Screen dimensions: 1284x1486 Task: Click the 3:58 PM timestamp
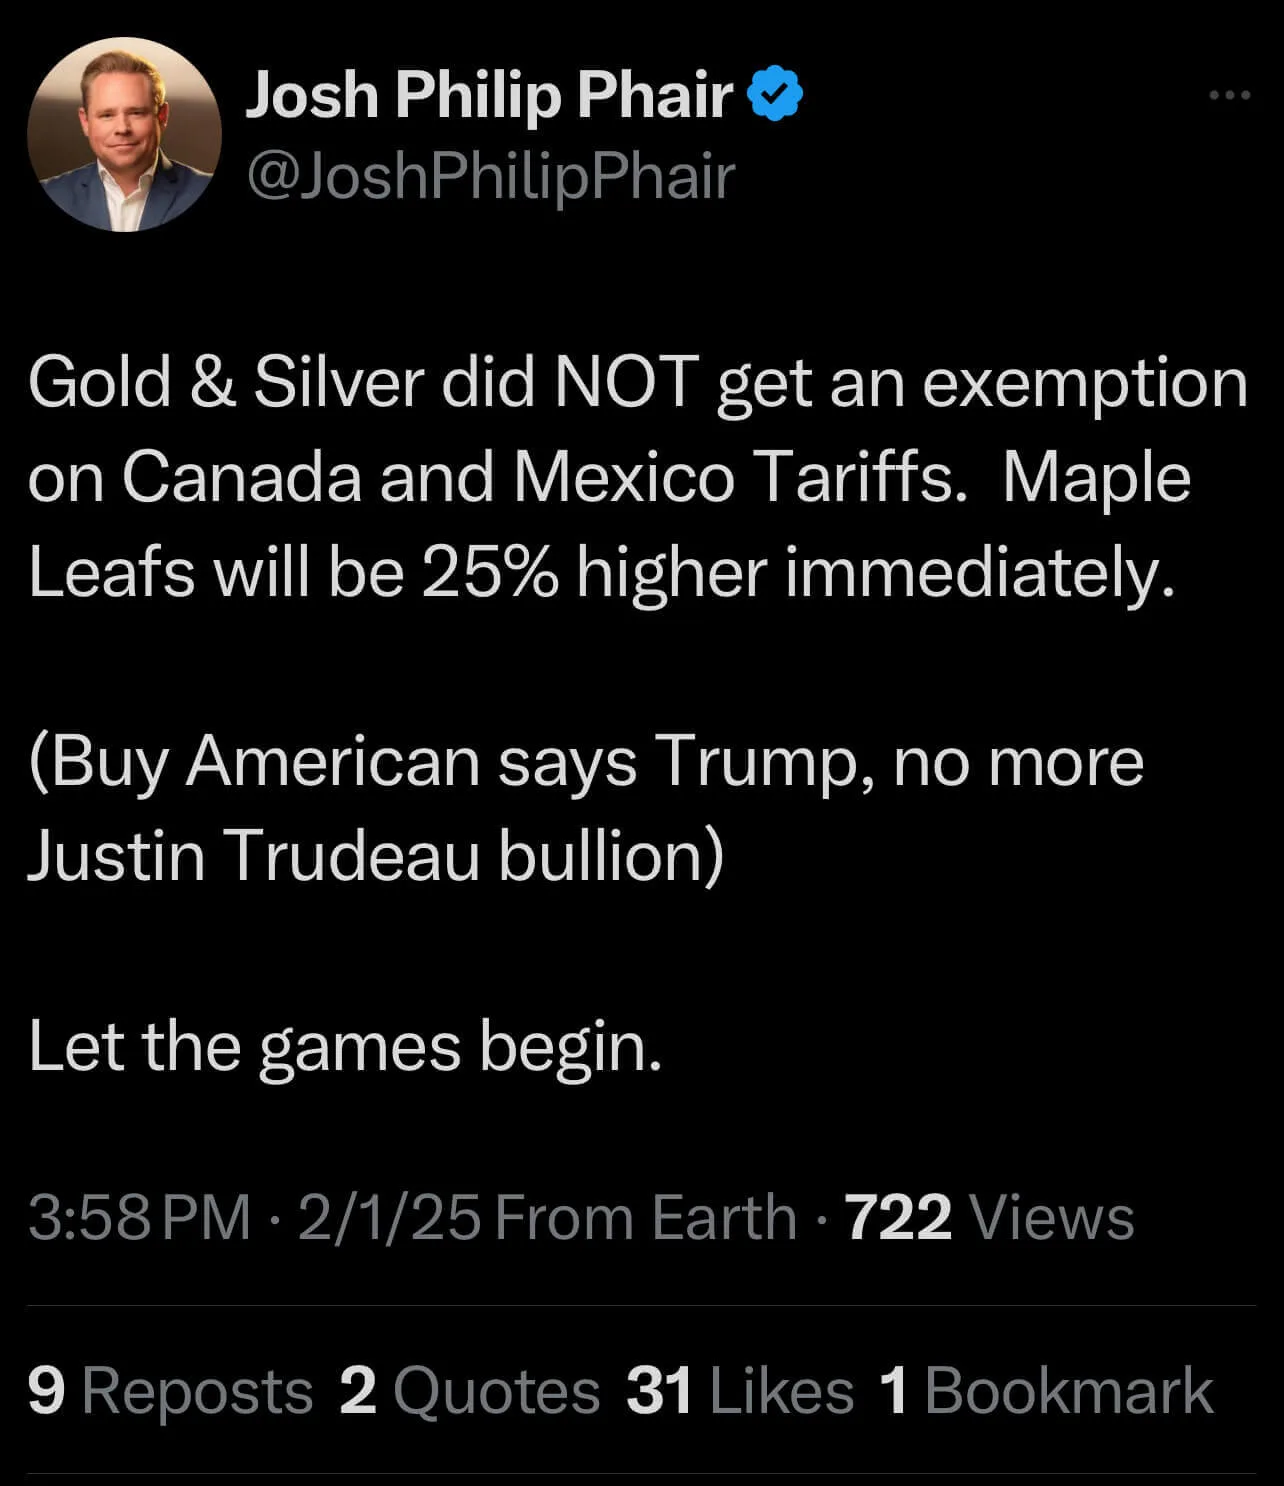(139, 1218)
